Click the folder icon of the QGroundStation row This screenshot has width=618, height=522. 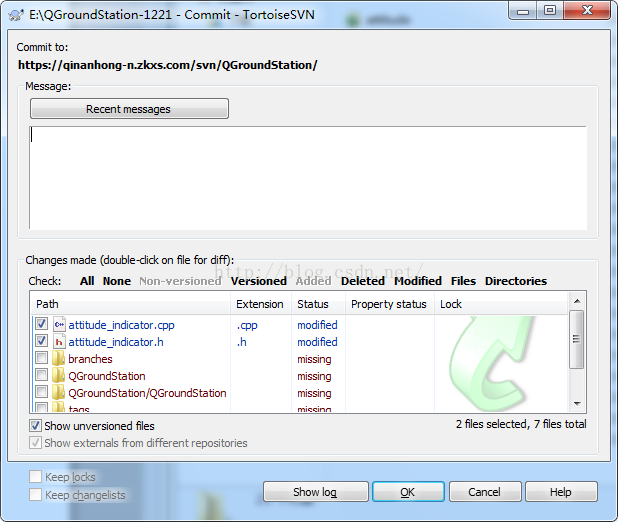tap(59, 376)
